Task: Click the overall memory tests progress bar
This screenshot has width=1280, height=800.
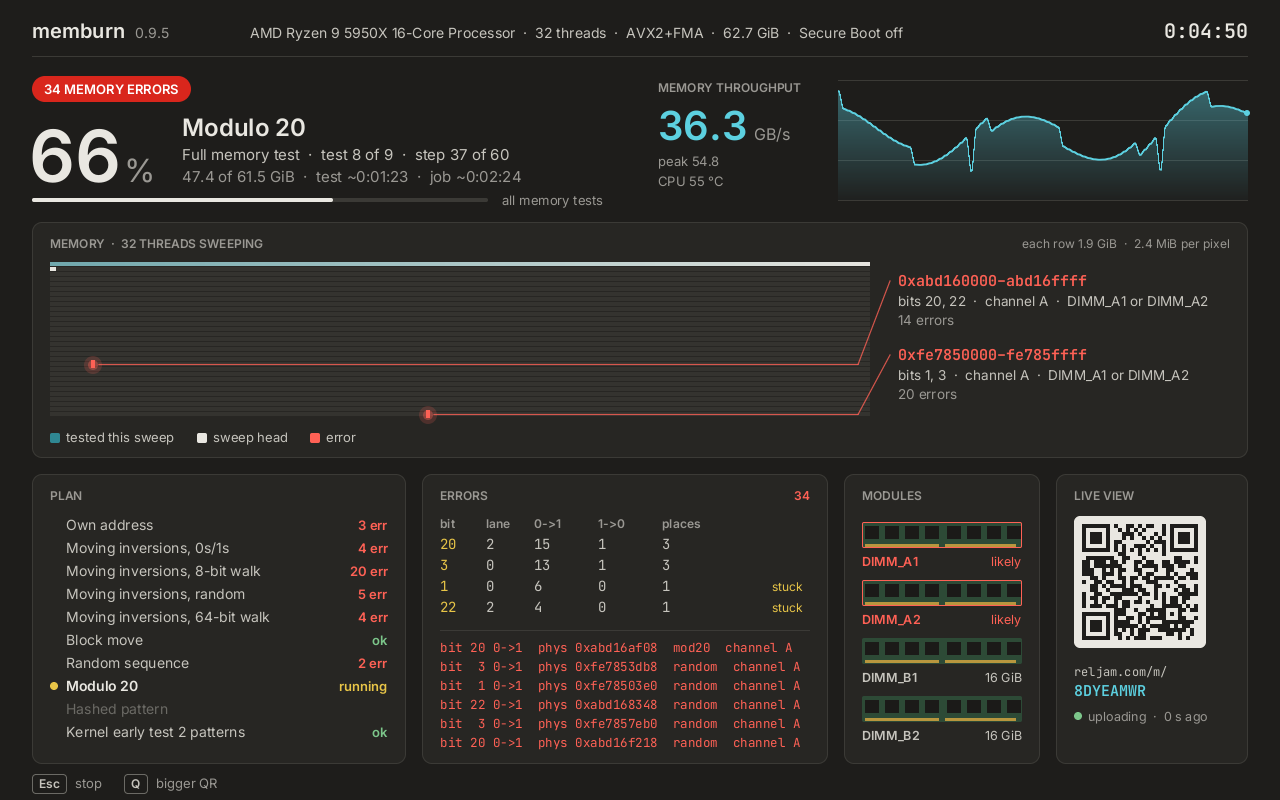Action: 260,200
